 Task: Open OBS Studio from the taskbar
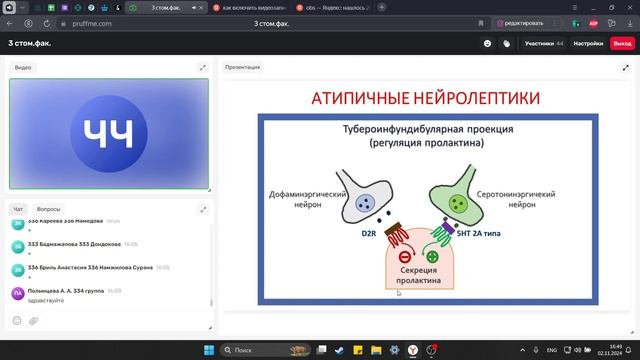[431, 350]
